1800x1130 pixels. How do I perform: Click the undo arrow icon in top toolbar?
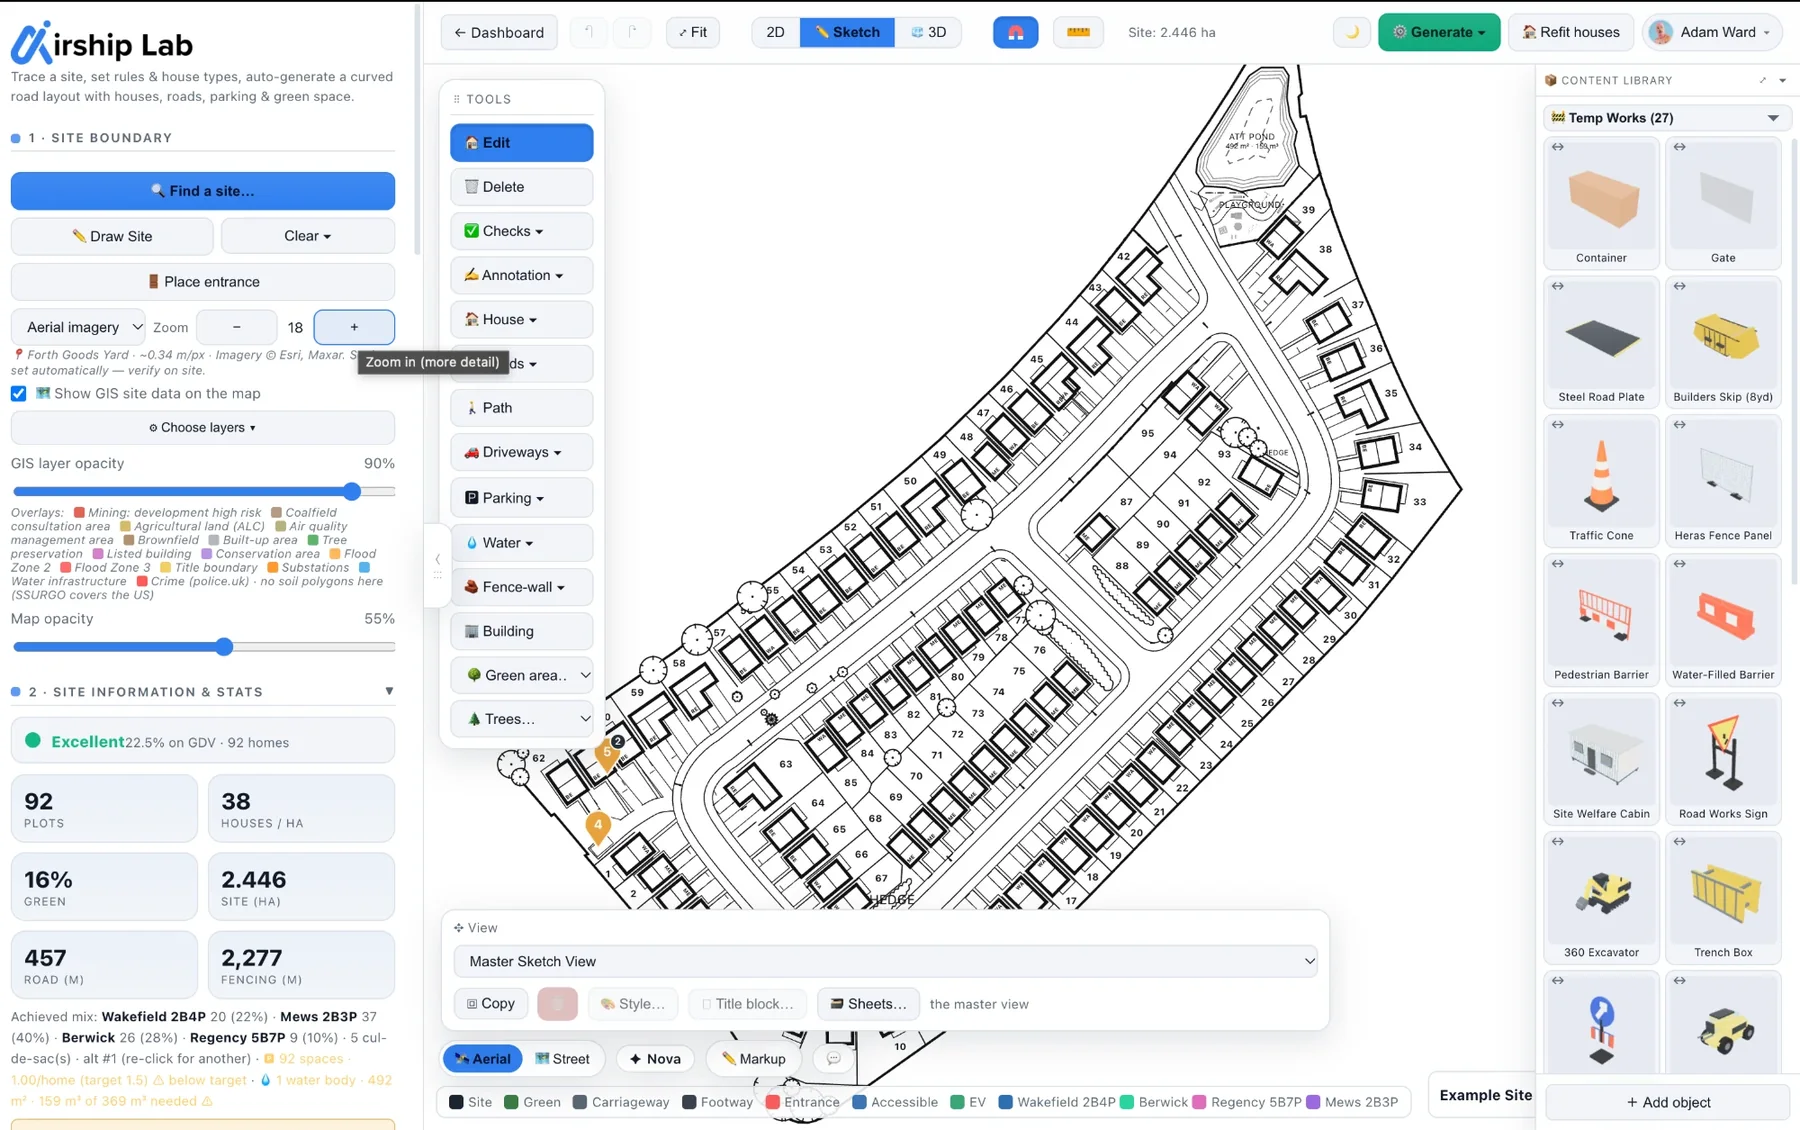[x=589, y=32]
